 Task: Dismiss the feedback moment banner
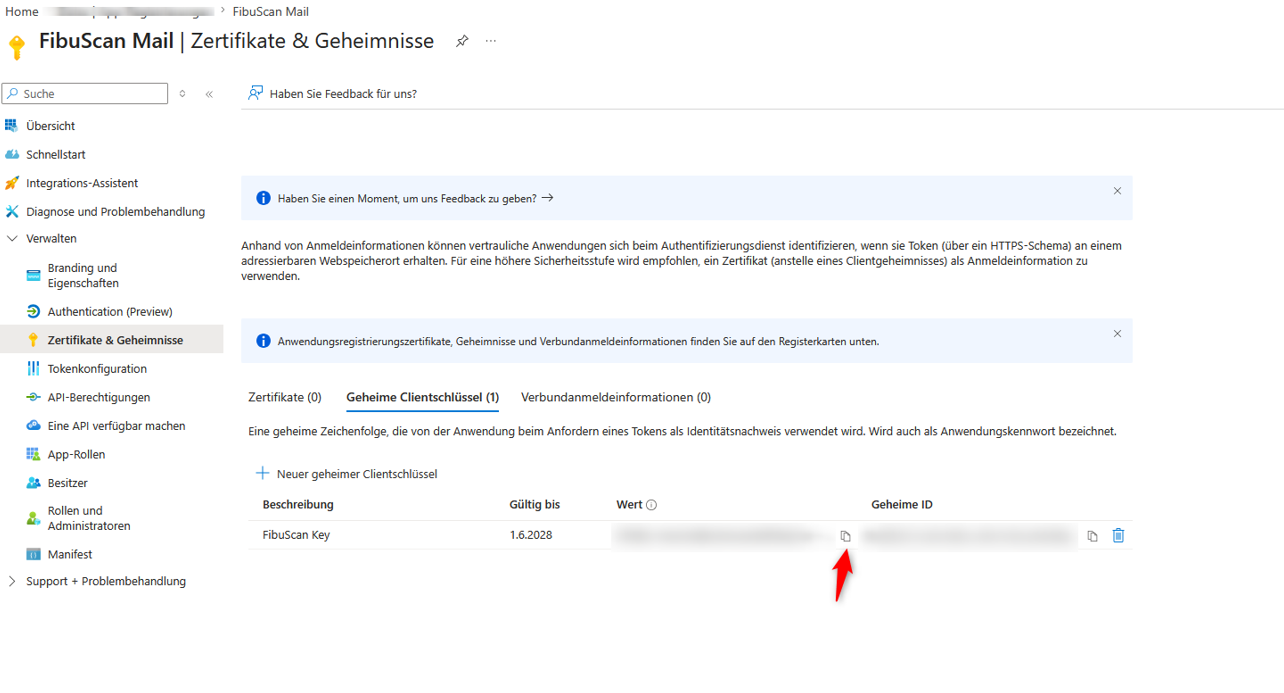coord(1117,191)
